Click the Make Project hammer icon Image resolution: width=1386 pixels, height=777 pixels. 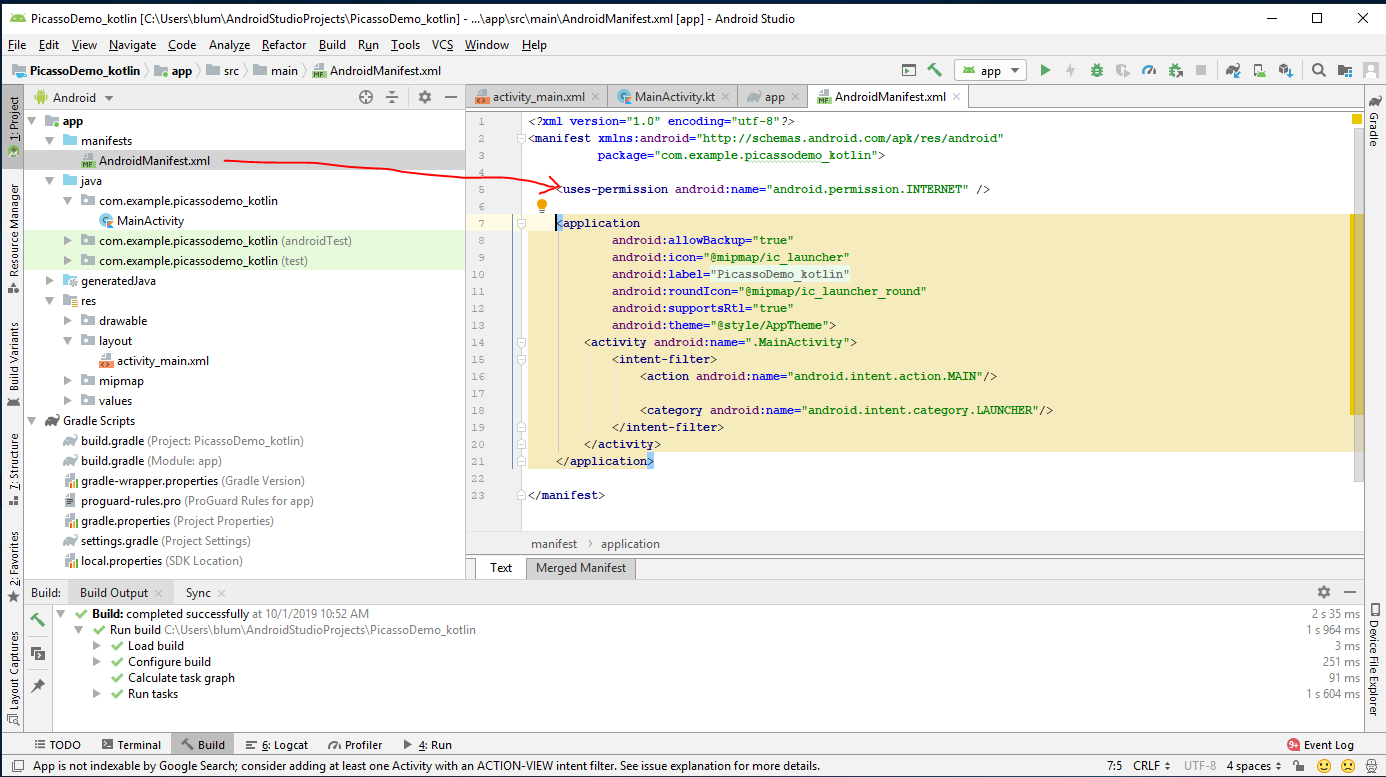pyautogui.click(x=935, y=70)
